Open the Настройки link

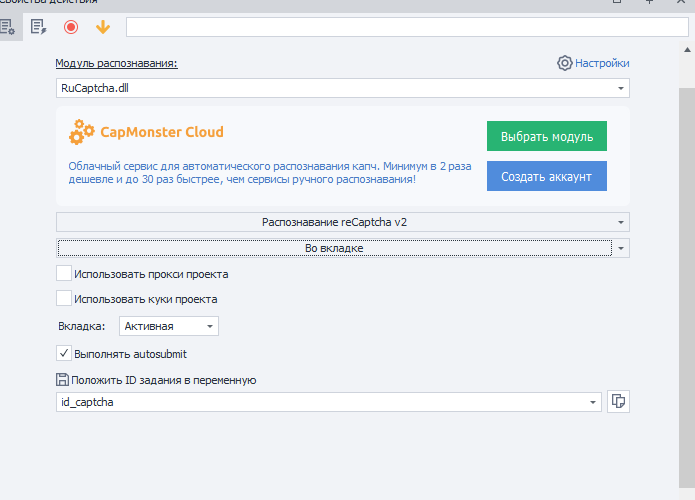point(602,63)
